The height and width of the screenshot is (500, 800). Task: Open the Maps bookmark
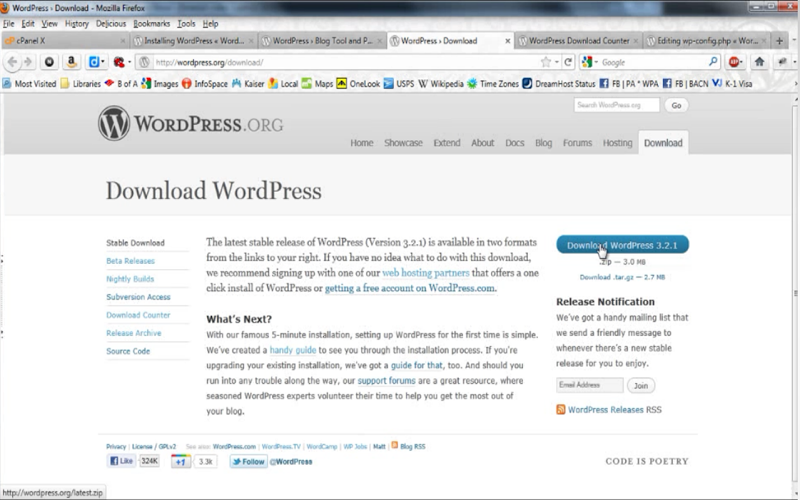[317, 84]
